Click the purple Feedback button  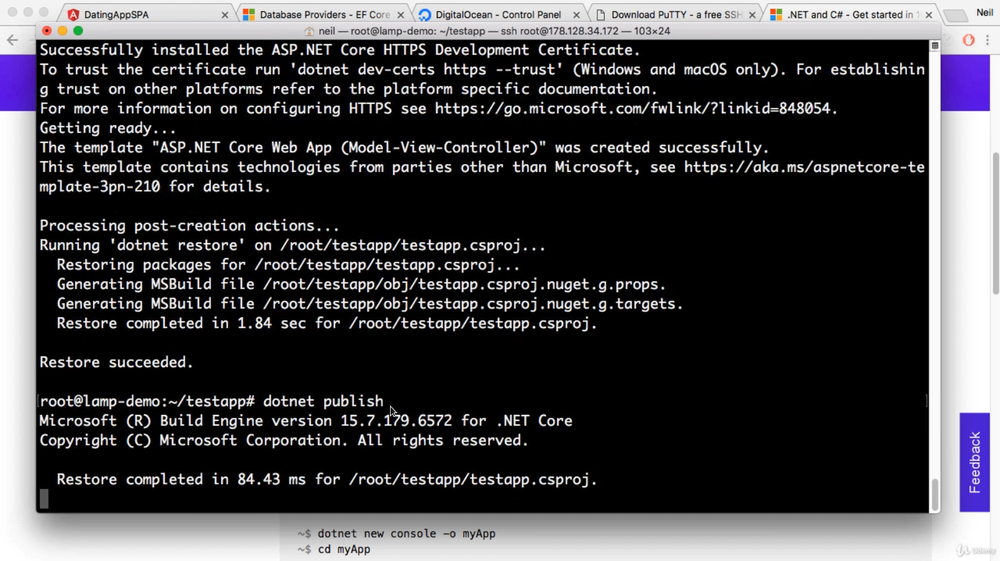(x=975, y=462)
